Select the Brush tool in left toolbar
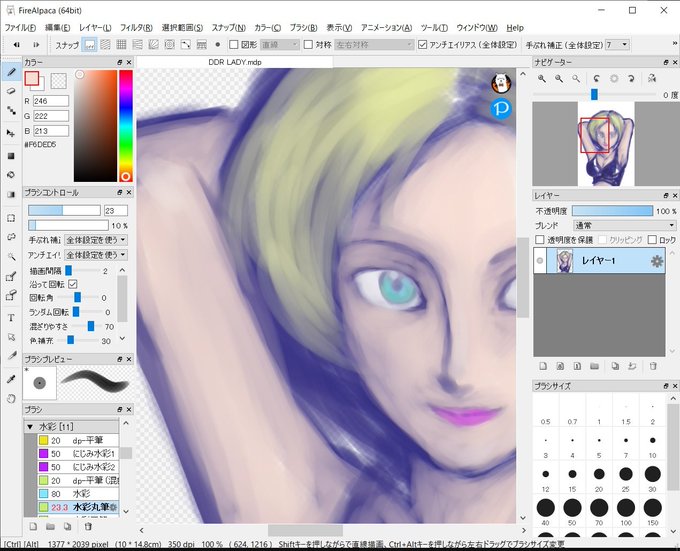Image resolution: width=680 pixels, height=551 pixels. tap(11, 72)
